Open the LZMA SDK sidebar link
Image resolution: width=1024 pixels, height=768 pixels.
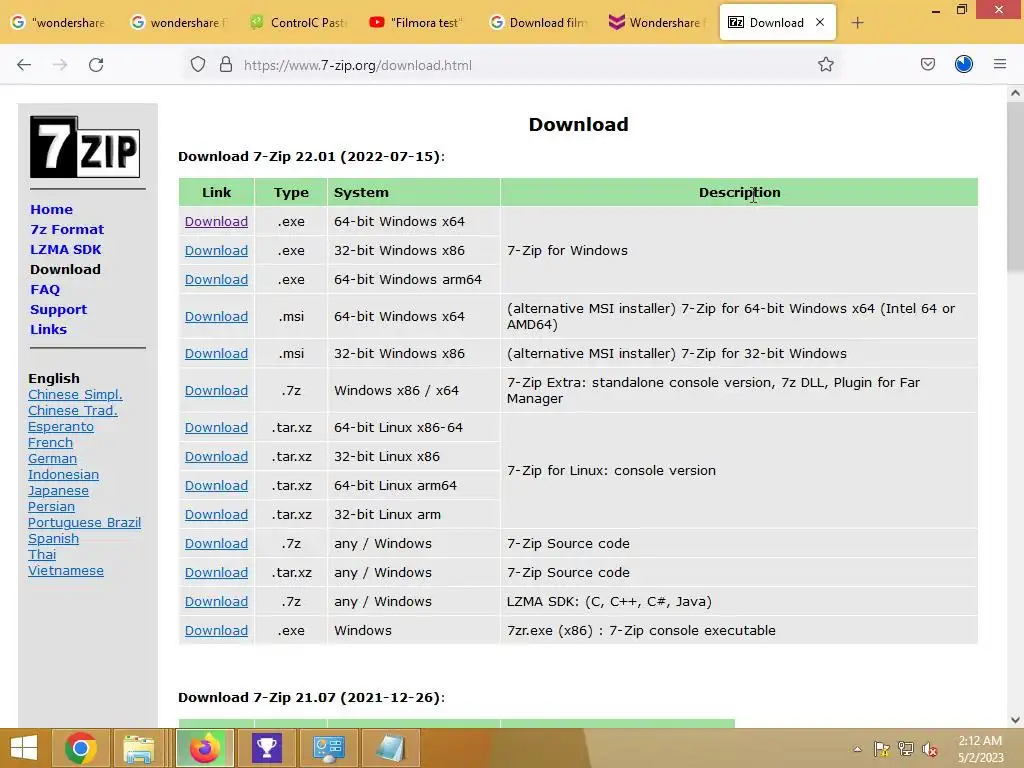click(66, 249)
